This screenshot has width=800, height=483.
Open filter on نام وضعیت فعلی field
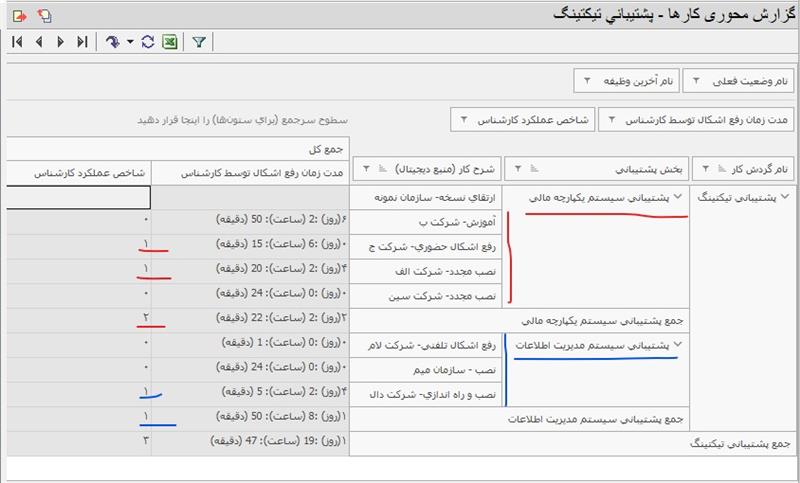[x=697, y=80]
